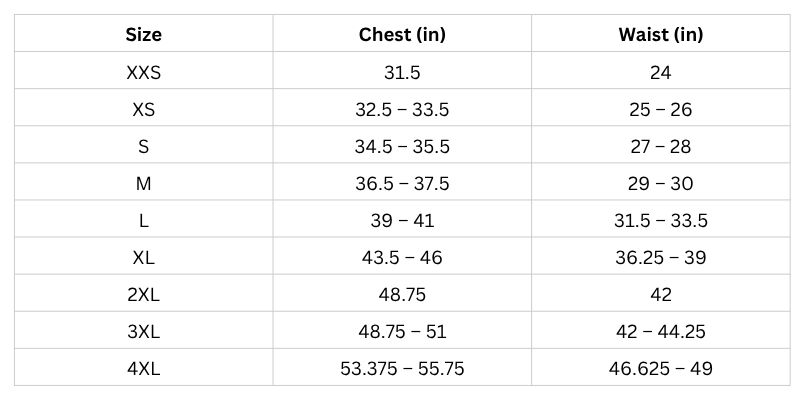This screenshot has height=400, width=800.
Task: Select chest range 43.5 – 46
Action: pyautogui.click(x=402, y=258)
